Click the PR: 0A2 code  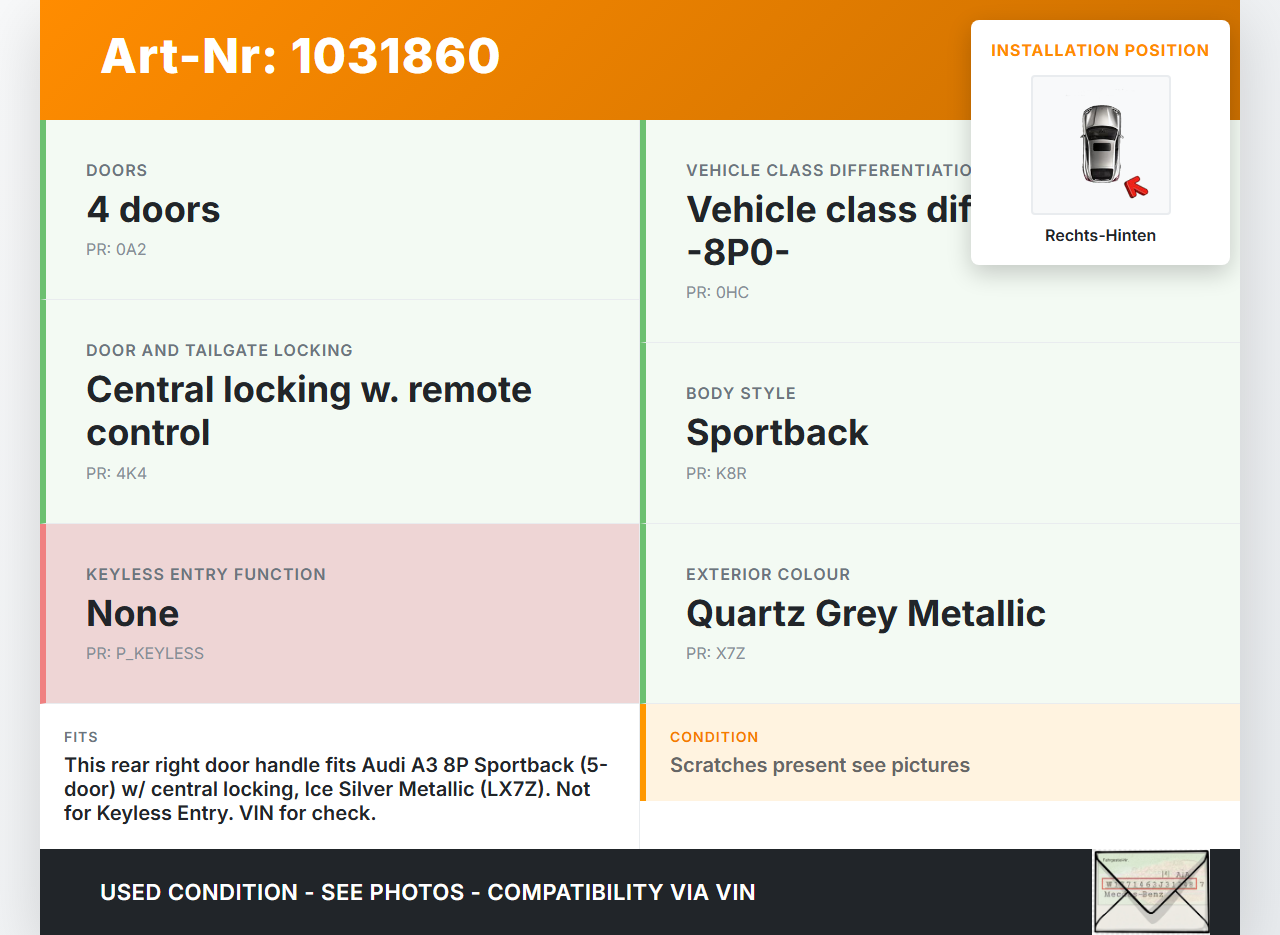point(116,250)
